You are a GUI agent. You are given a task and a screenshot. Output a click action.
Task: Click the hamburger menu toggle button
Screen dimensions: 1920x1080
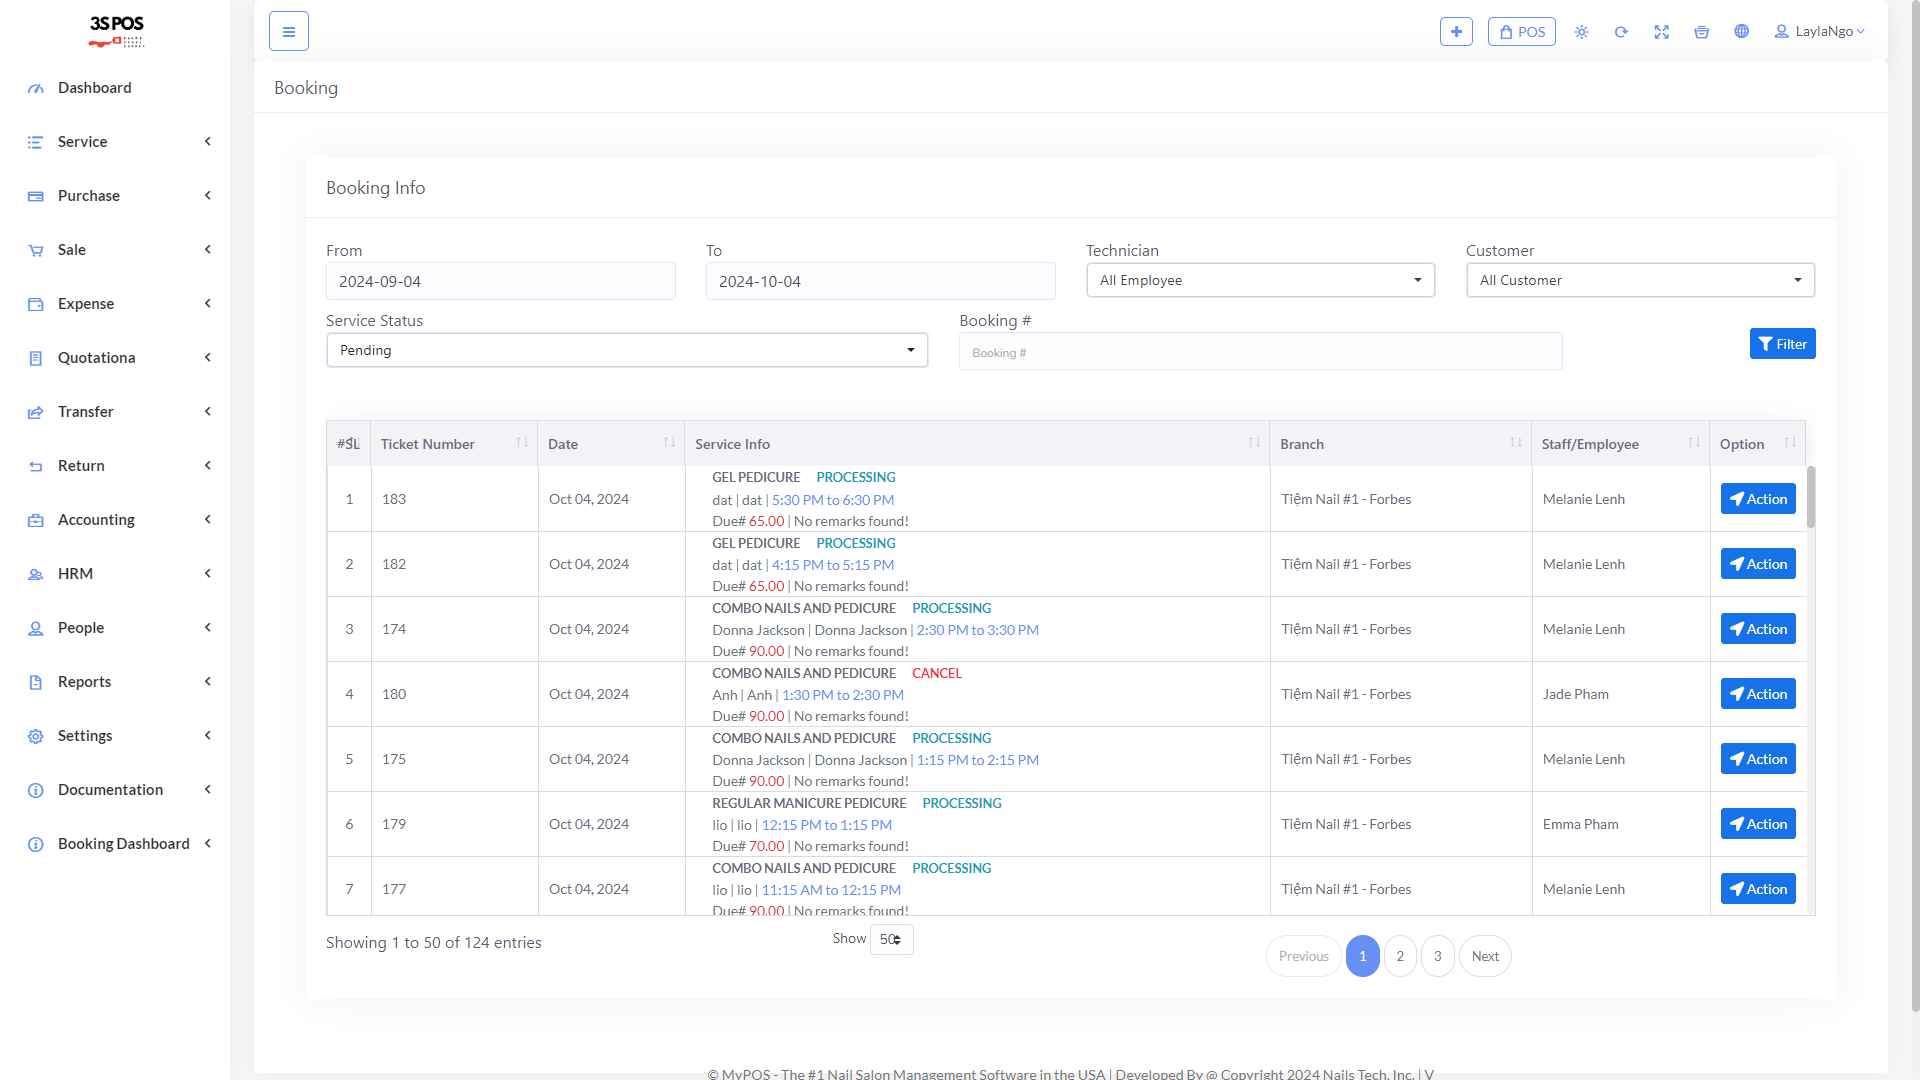coord(288,31)
